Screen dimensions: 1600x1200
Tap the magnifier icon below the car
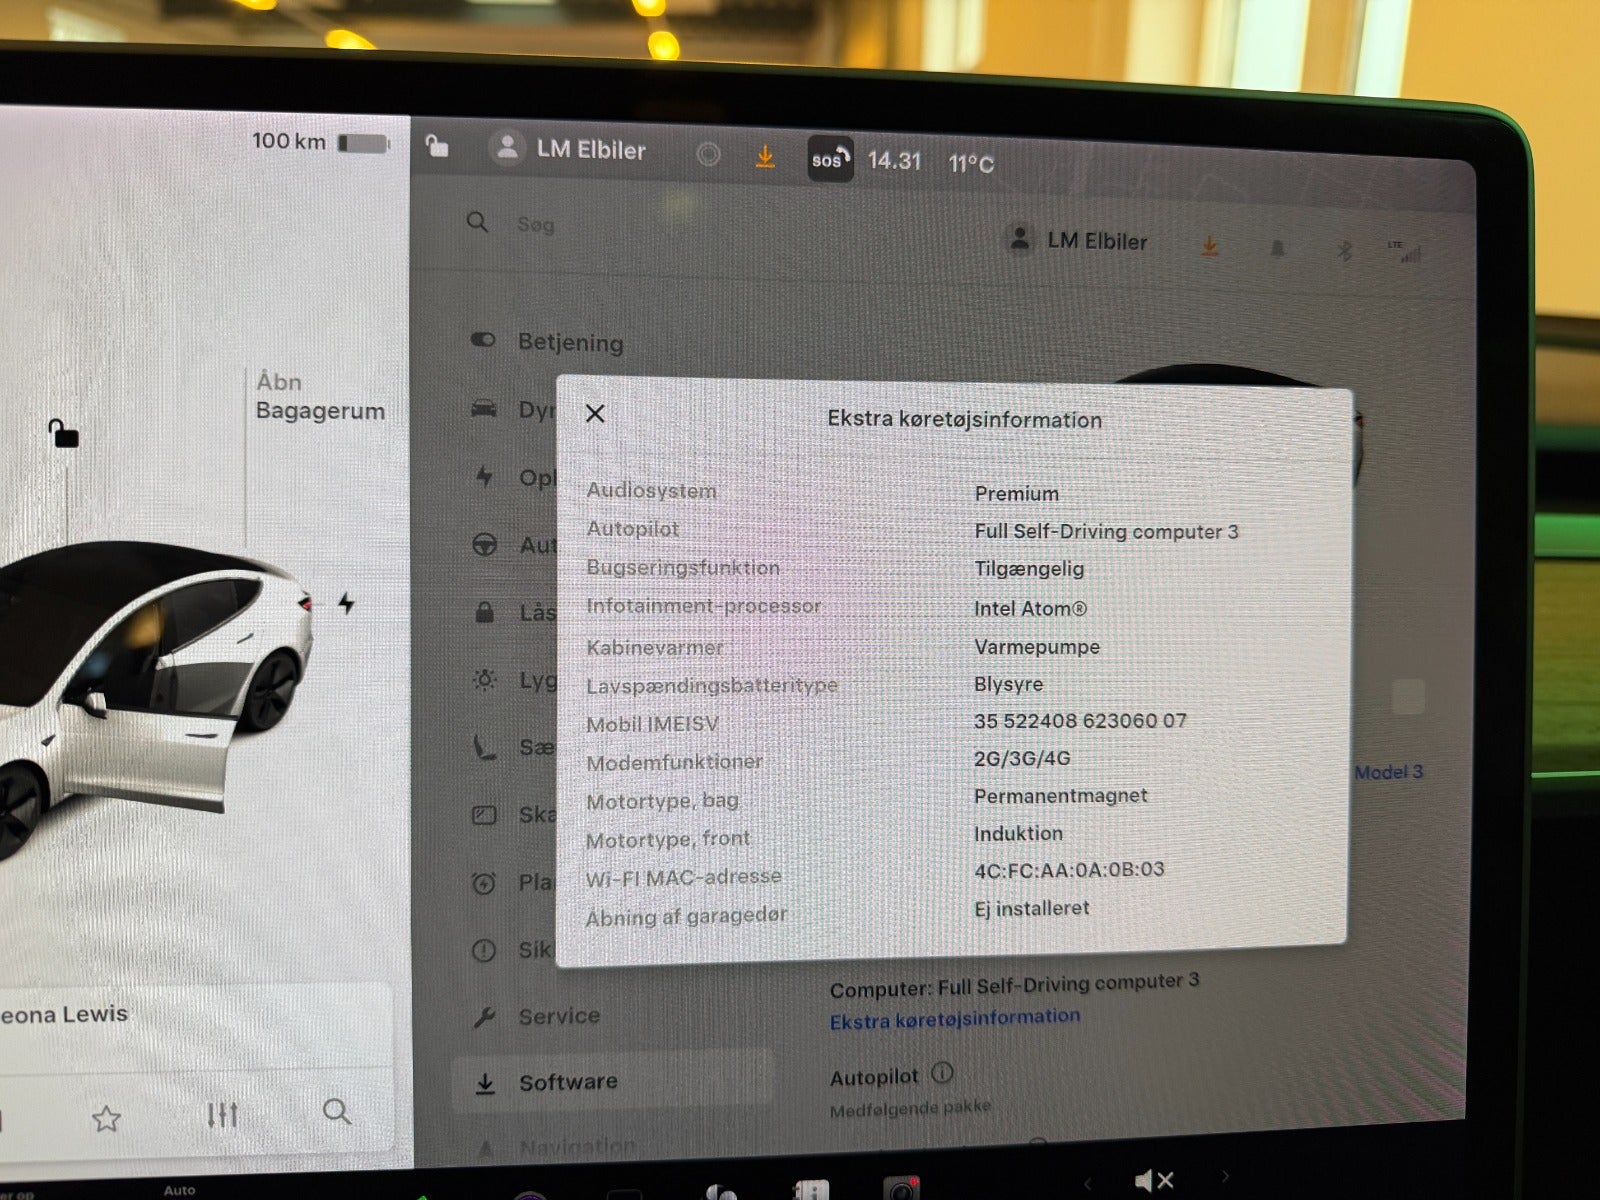tap(337, 1111)
